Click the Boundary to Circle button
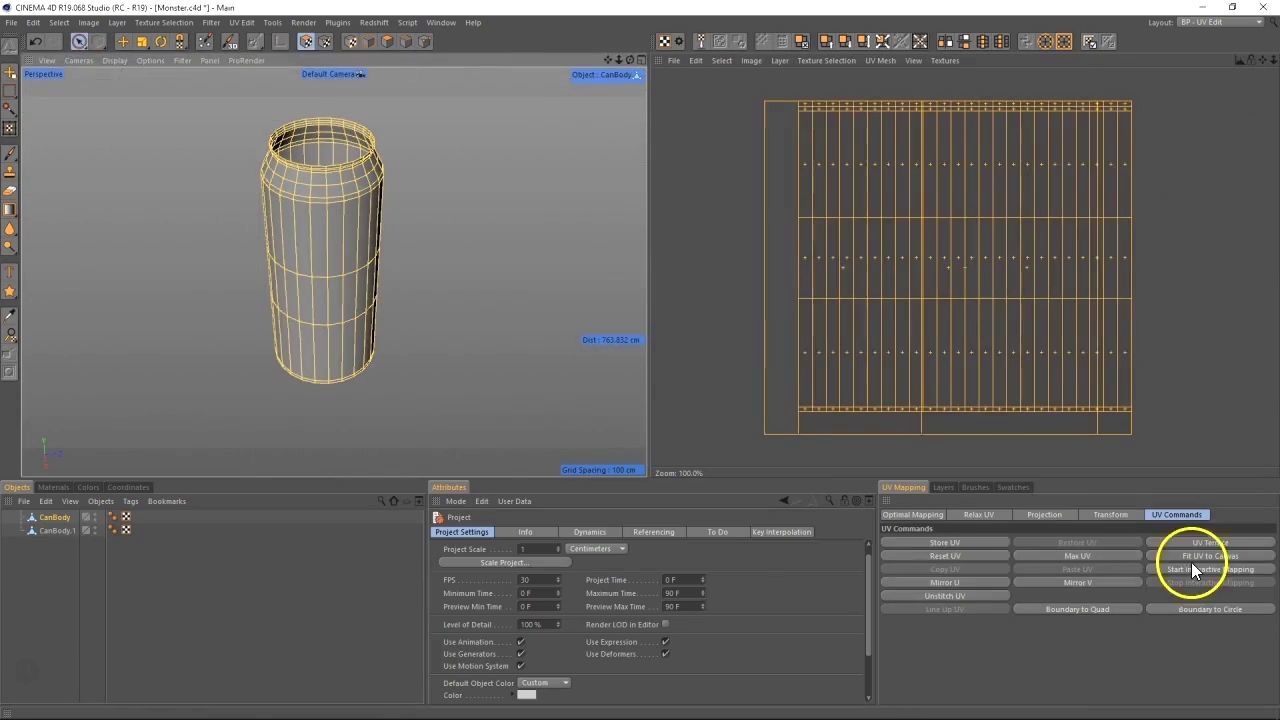The width and height of the screenshot is (1280, 720). pyautogui.click(x=1210, y=609)
